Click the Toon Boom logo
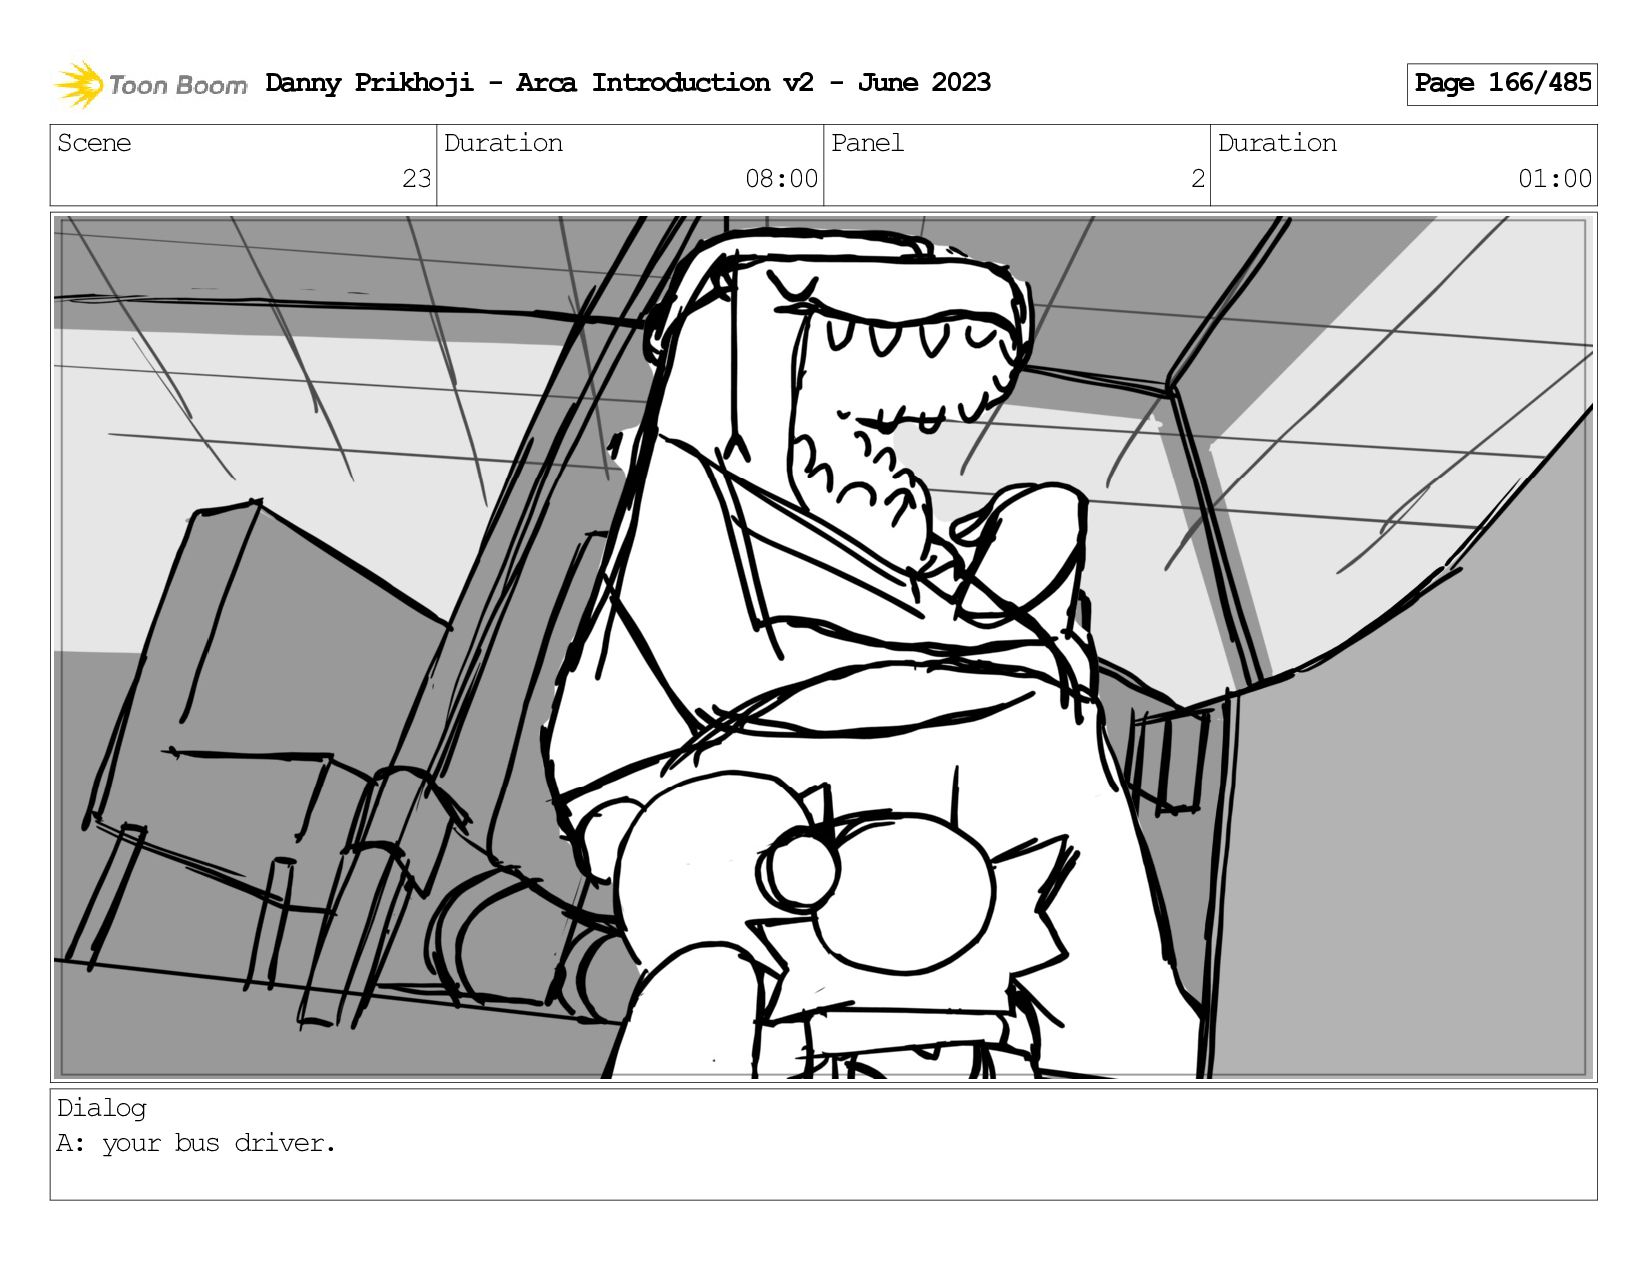 pos(150,84)
